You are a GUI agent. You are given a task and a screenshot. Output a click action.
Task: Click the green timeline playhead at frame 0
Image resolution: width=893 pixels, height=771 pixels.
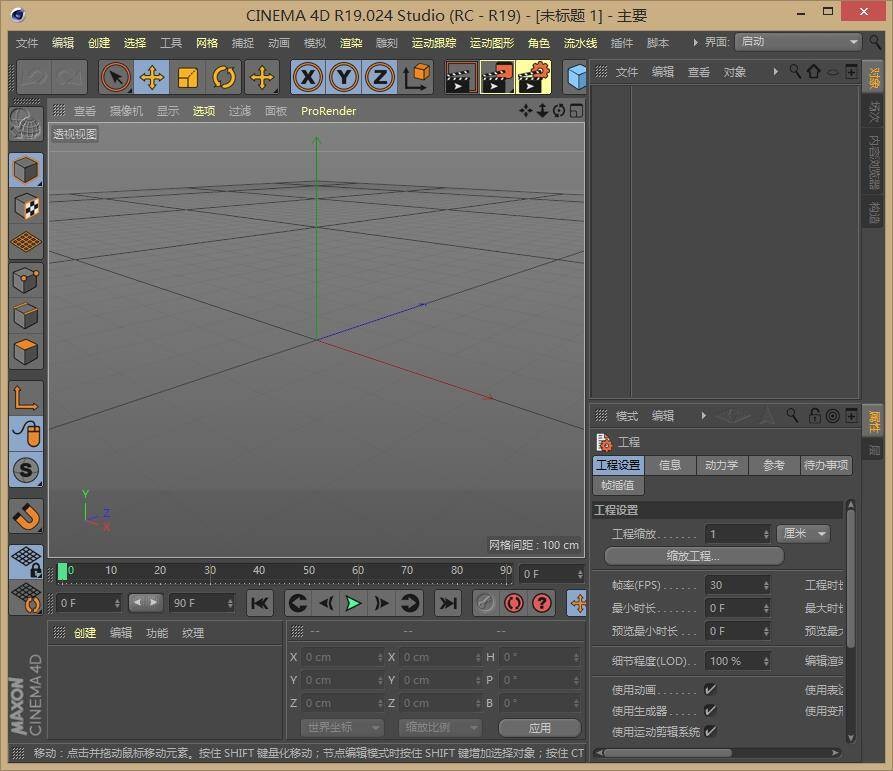pos(62,571)
